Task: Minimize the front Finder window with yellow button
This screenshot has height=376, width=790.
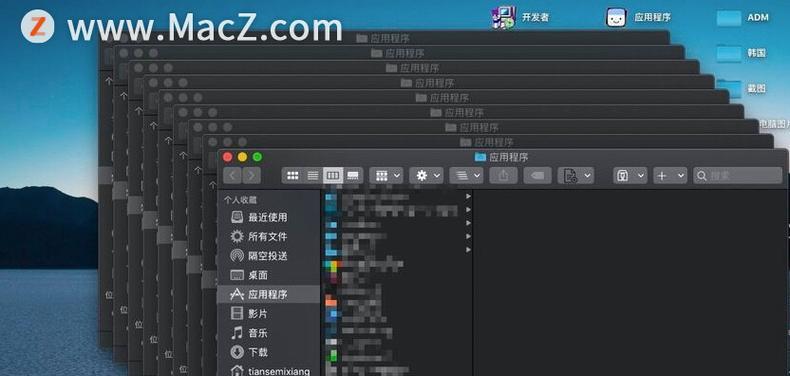Action: click(x=242, y=157)
